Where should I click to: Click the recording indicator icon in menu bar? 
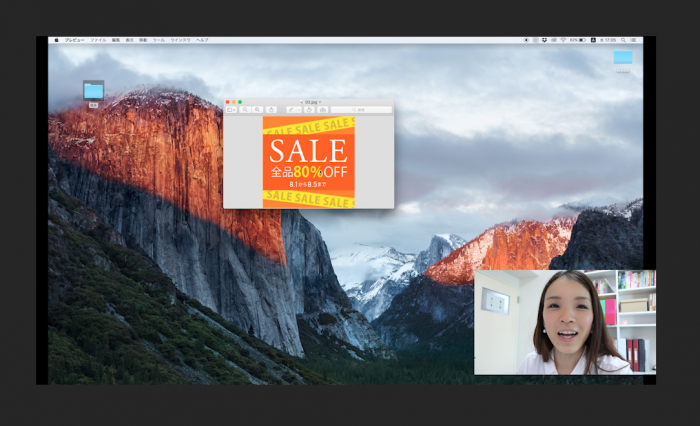(x=526, y=40)
